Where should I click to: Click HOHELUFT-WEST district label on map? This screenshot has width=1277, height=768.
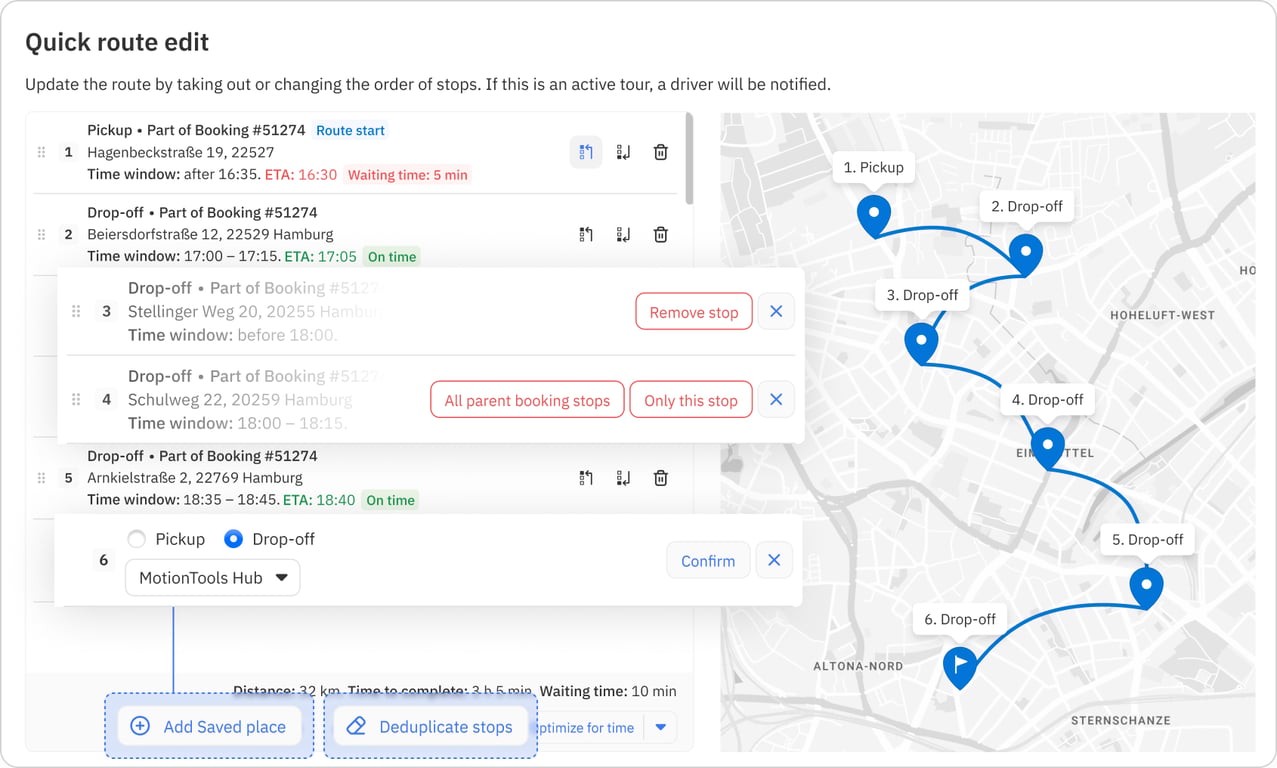coord(1162,315)
